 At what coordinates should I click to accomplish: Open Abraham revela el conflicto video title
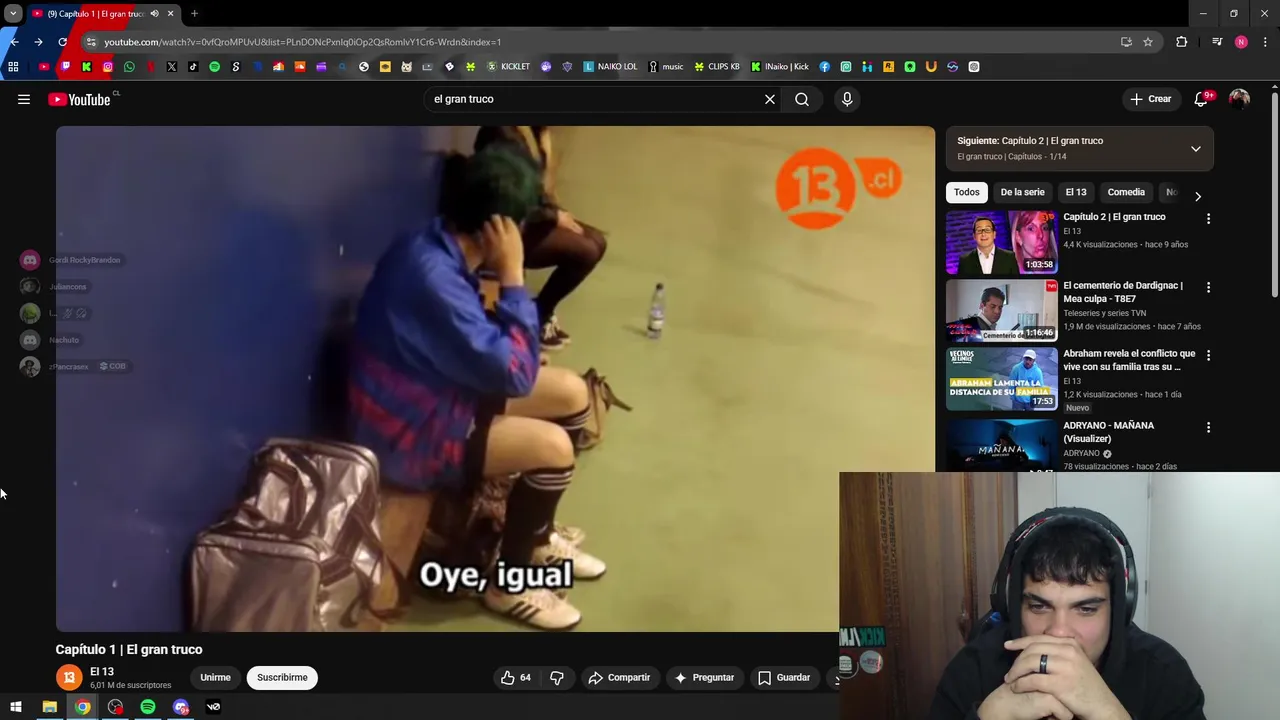[1129, 360]
